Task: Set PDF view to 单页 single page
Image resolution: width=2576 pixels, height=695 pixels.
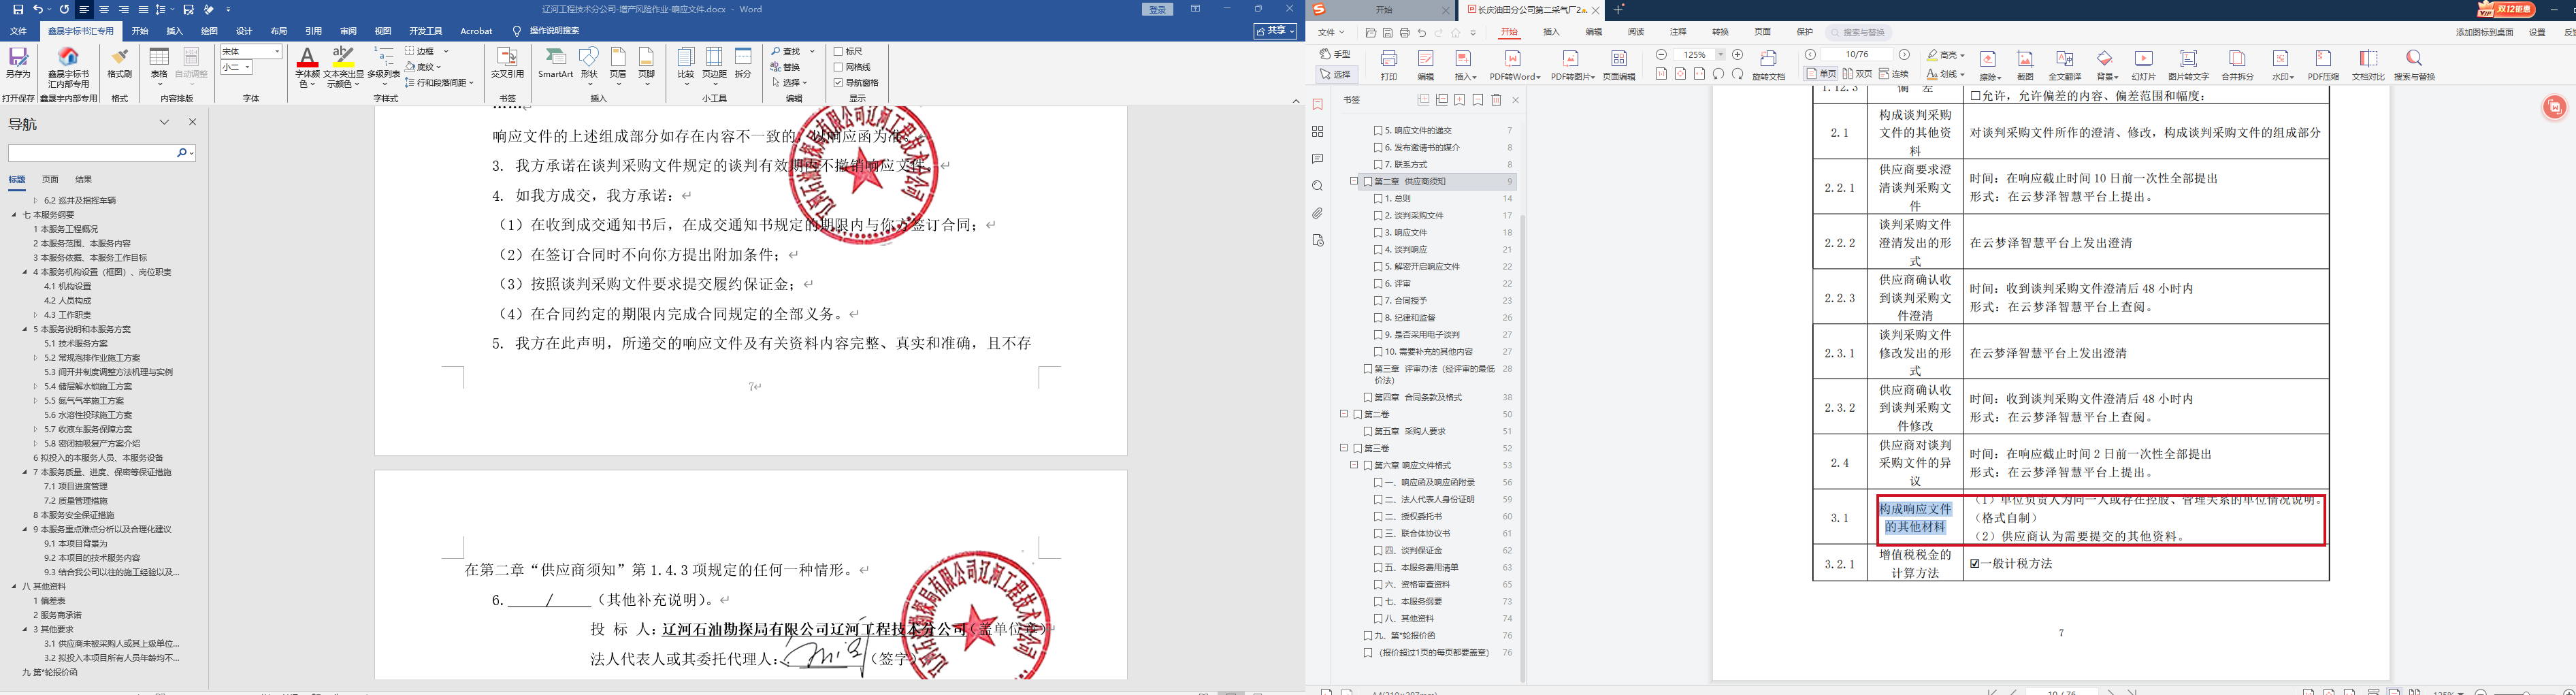Action: [1821, 74]
